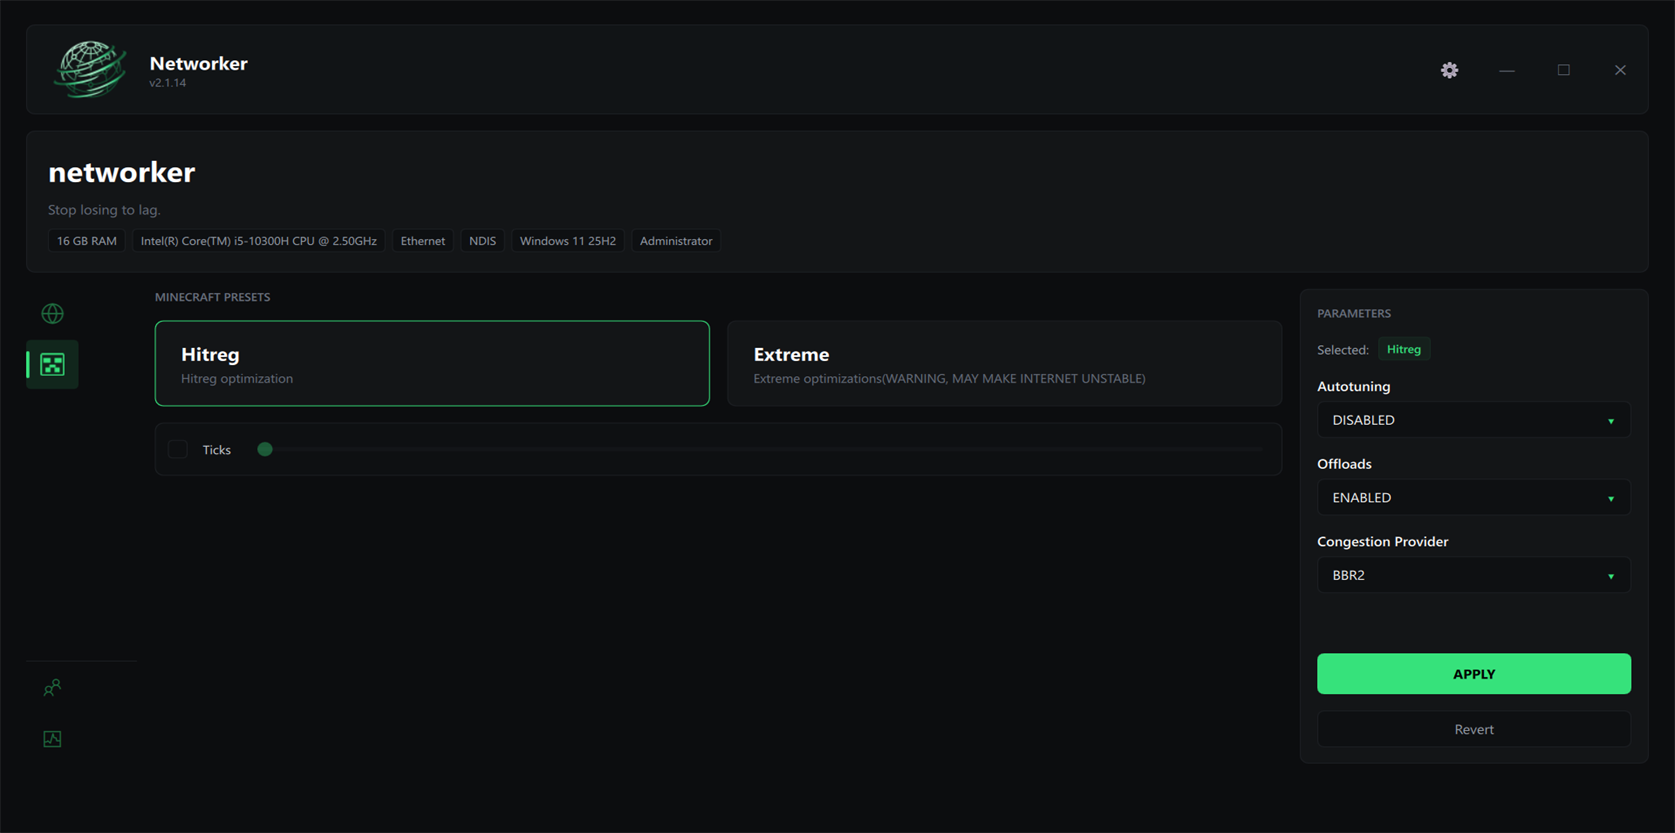Click the MINECRAFT PRESETS heading
The image size is (1675, 833).
click(212, 297)
